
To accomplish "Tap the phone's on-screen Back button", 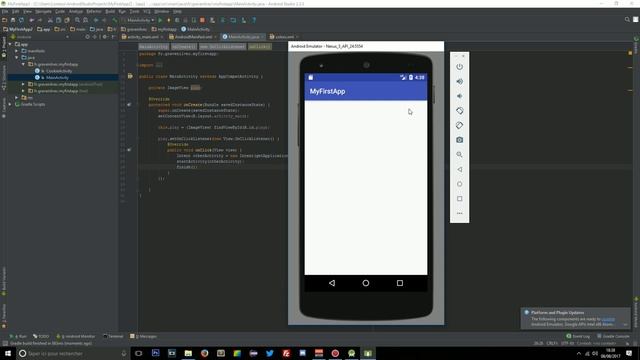I will [332, 283].
